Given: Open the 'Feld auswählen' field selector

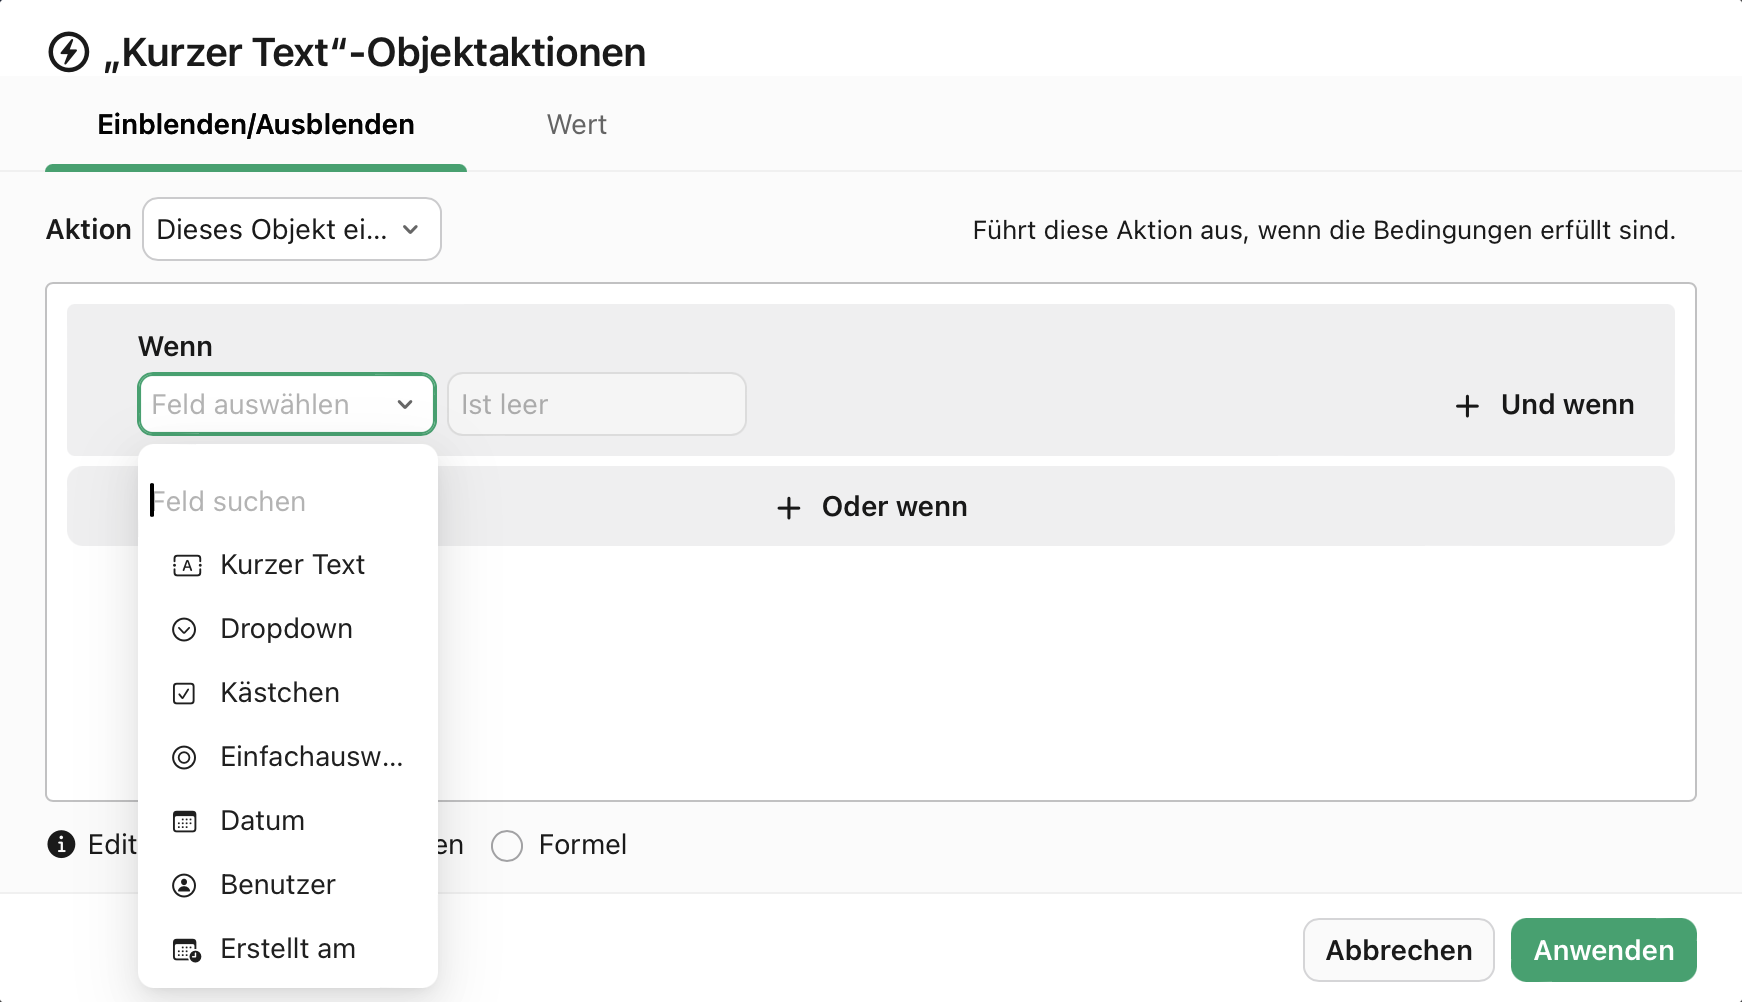Looking at the screenshot, I should 286,404.
